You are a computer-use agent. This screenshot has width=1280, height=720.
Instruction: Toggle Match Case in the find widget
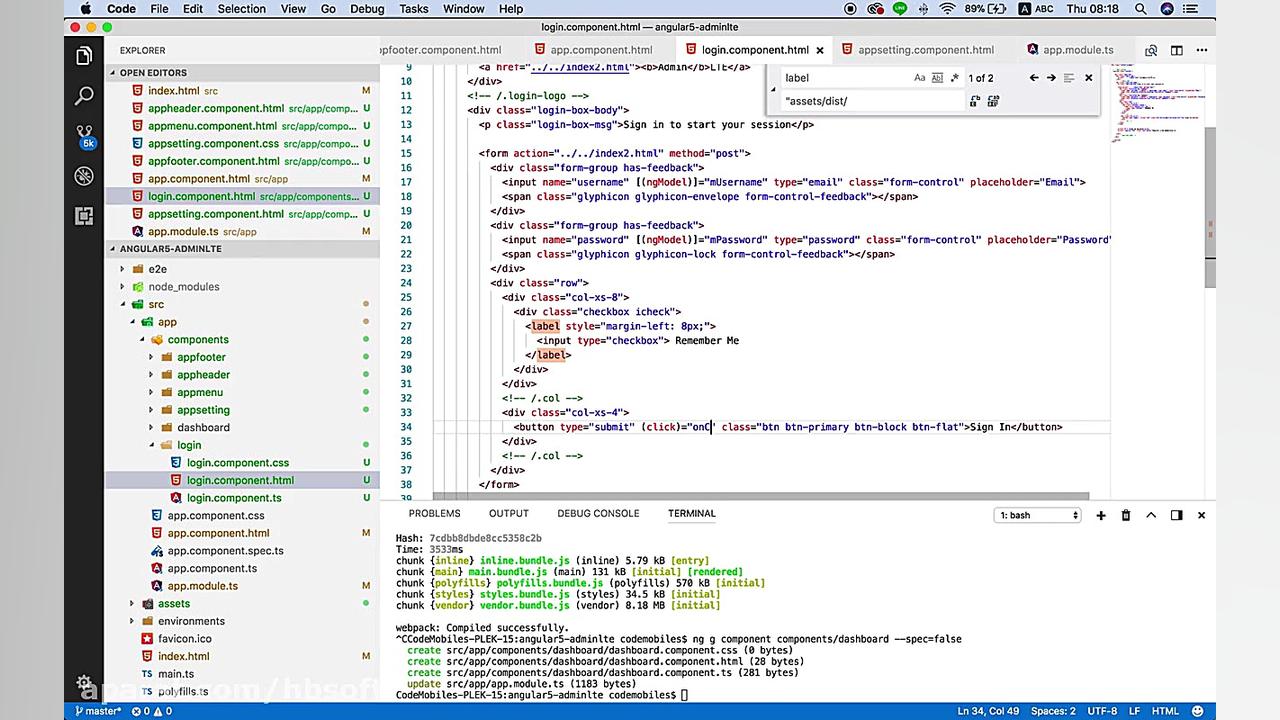[920, 78]
